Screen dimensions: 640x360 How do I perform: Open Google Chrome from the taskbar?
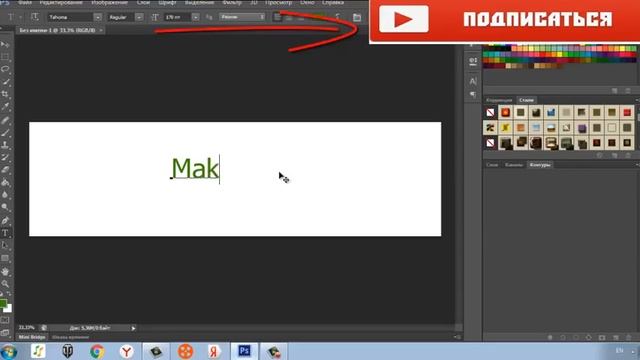97,351
